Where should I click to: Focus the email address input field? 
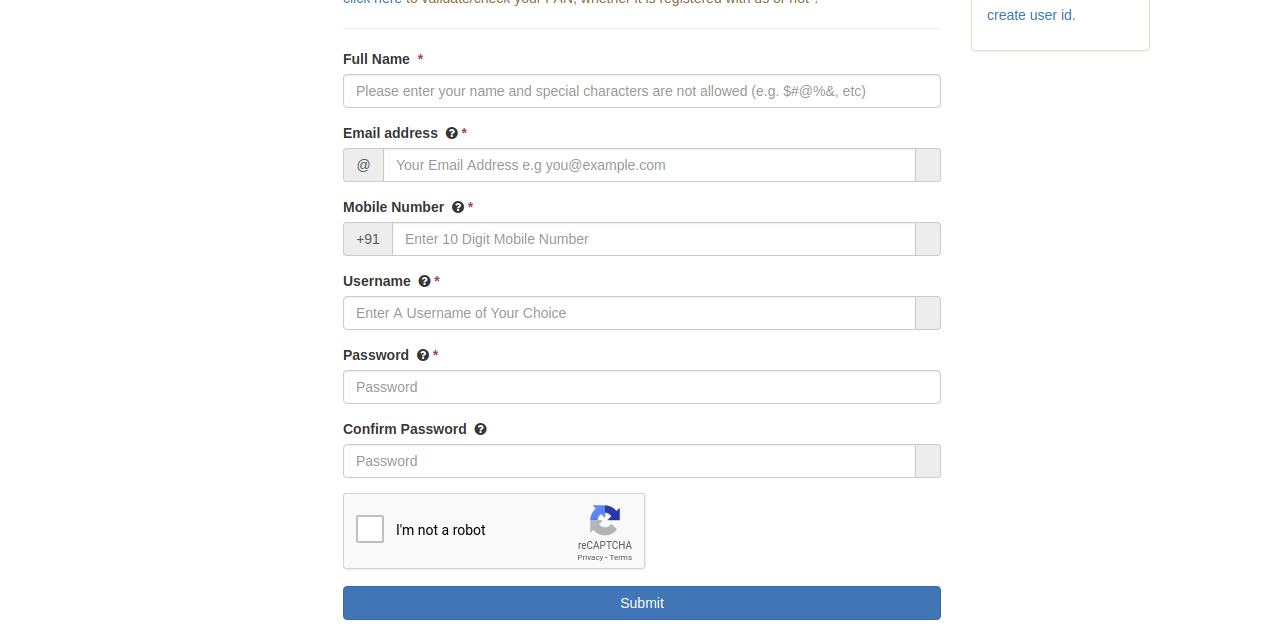pos(649,165)
